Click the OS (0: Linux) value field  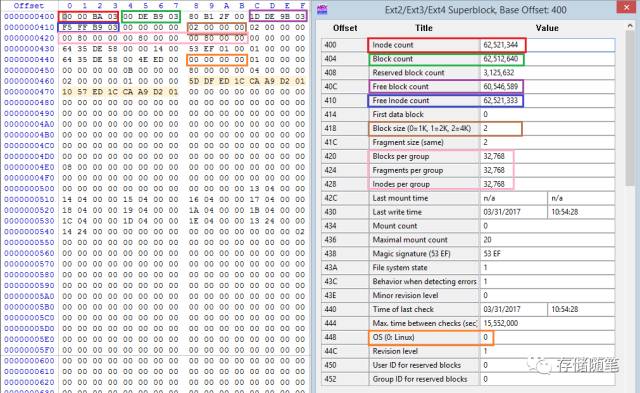coord(547,337)
